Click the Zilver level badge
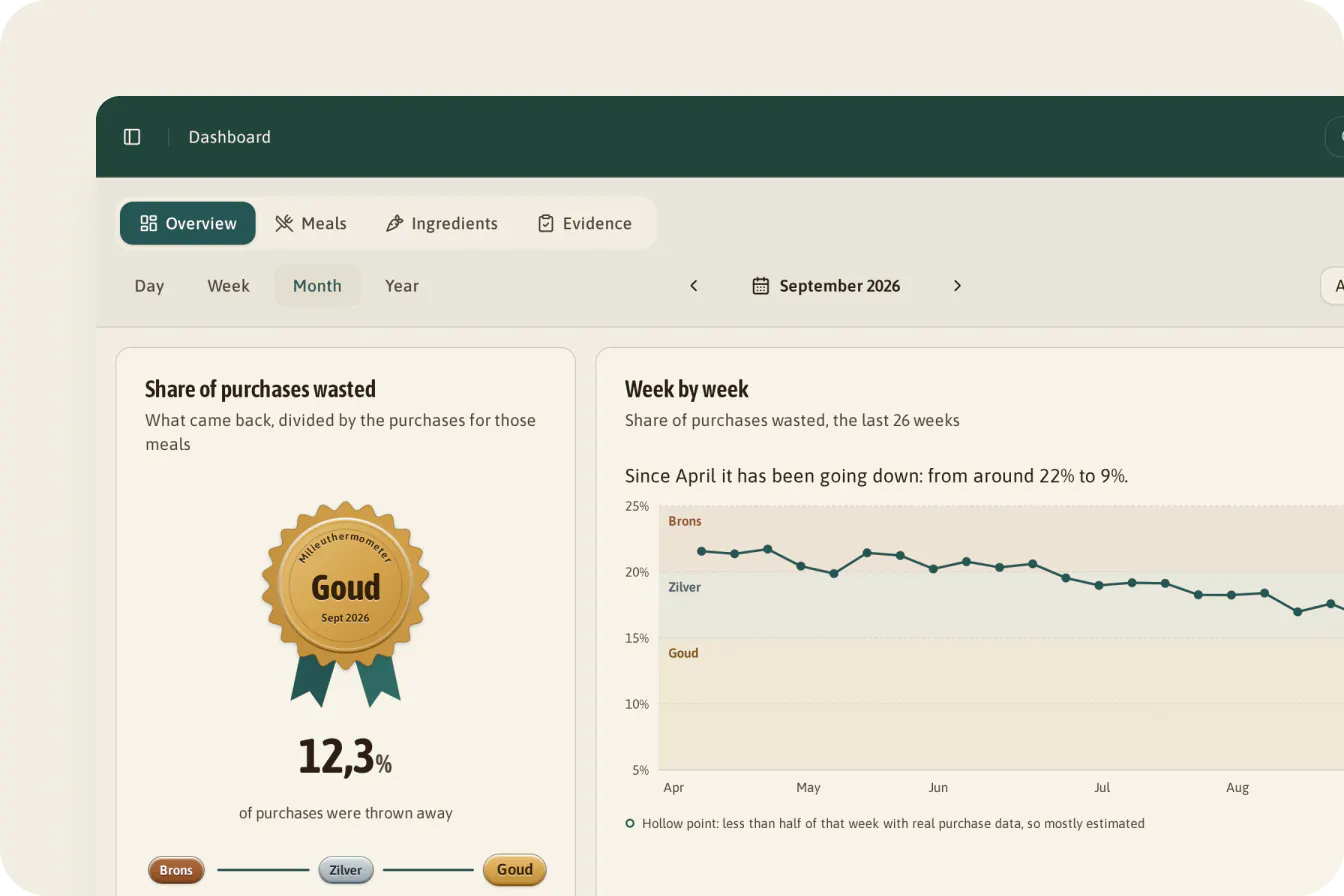 coord(346,870)
